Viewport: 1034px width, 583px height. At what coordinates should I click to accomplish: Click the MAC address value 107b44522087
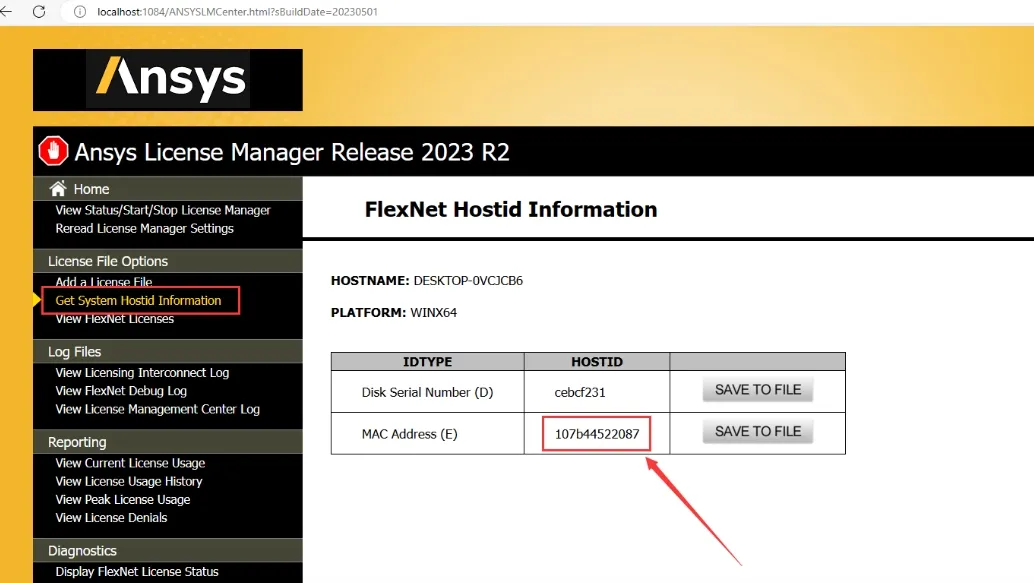pos(597,434)
